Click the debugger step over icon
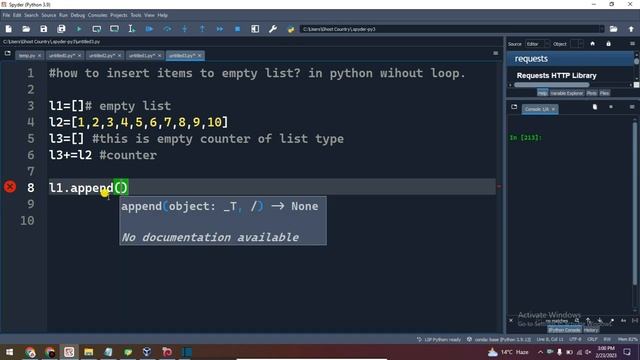This screenshot has height=360, width=640. click(167, 29)
